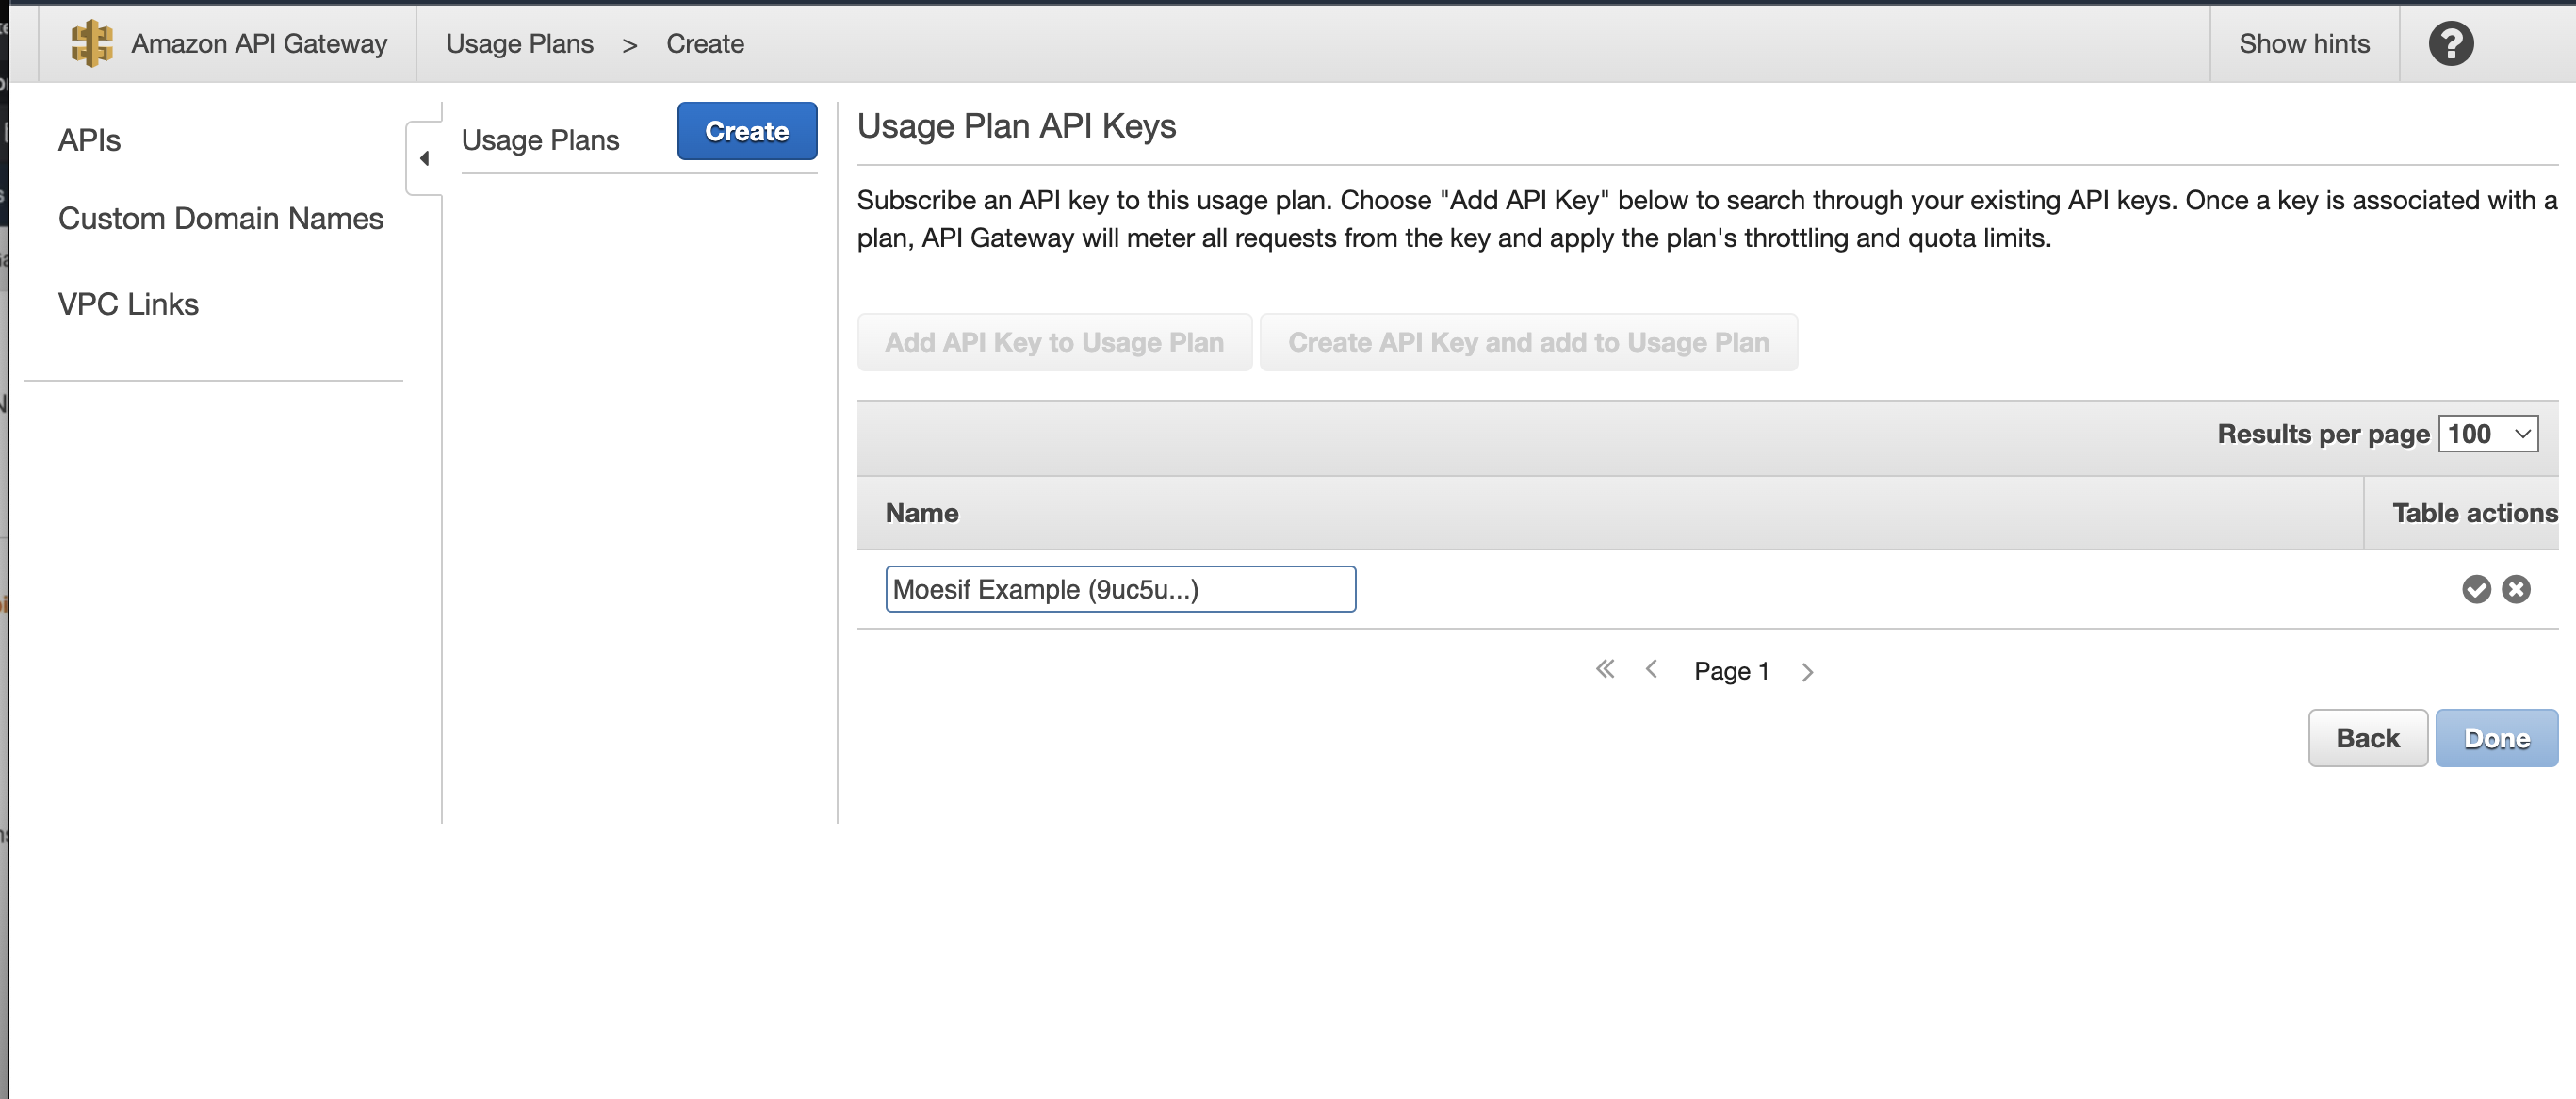Expand the Usage Plans breadcrumb menu
This screenshot has width=2576, height=1099.
(518, 44)
